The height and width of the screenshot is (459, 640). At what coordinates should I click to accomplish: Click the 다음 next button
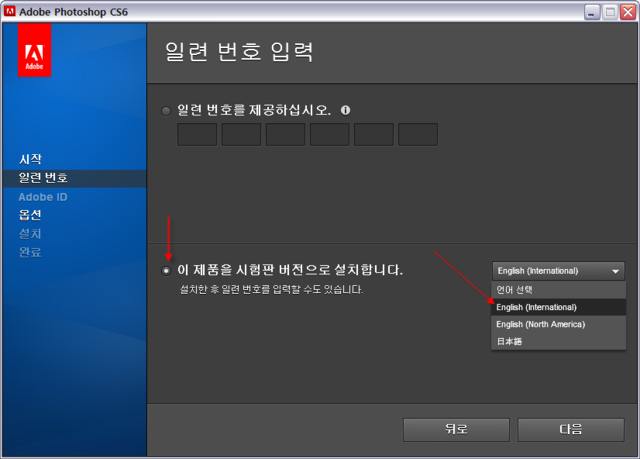tap(571, 430)
